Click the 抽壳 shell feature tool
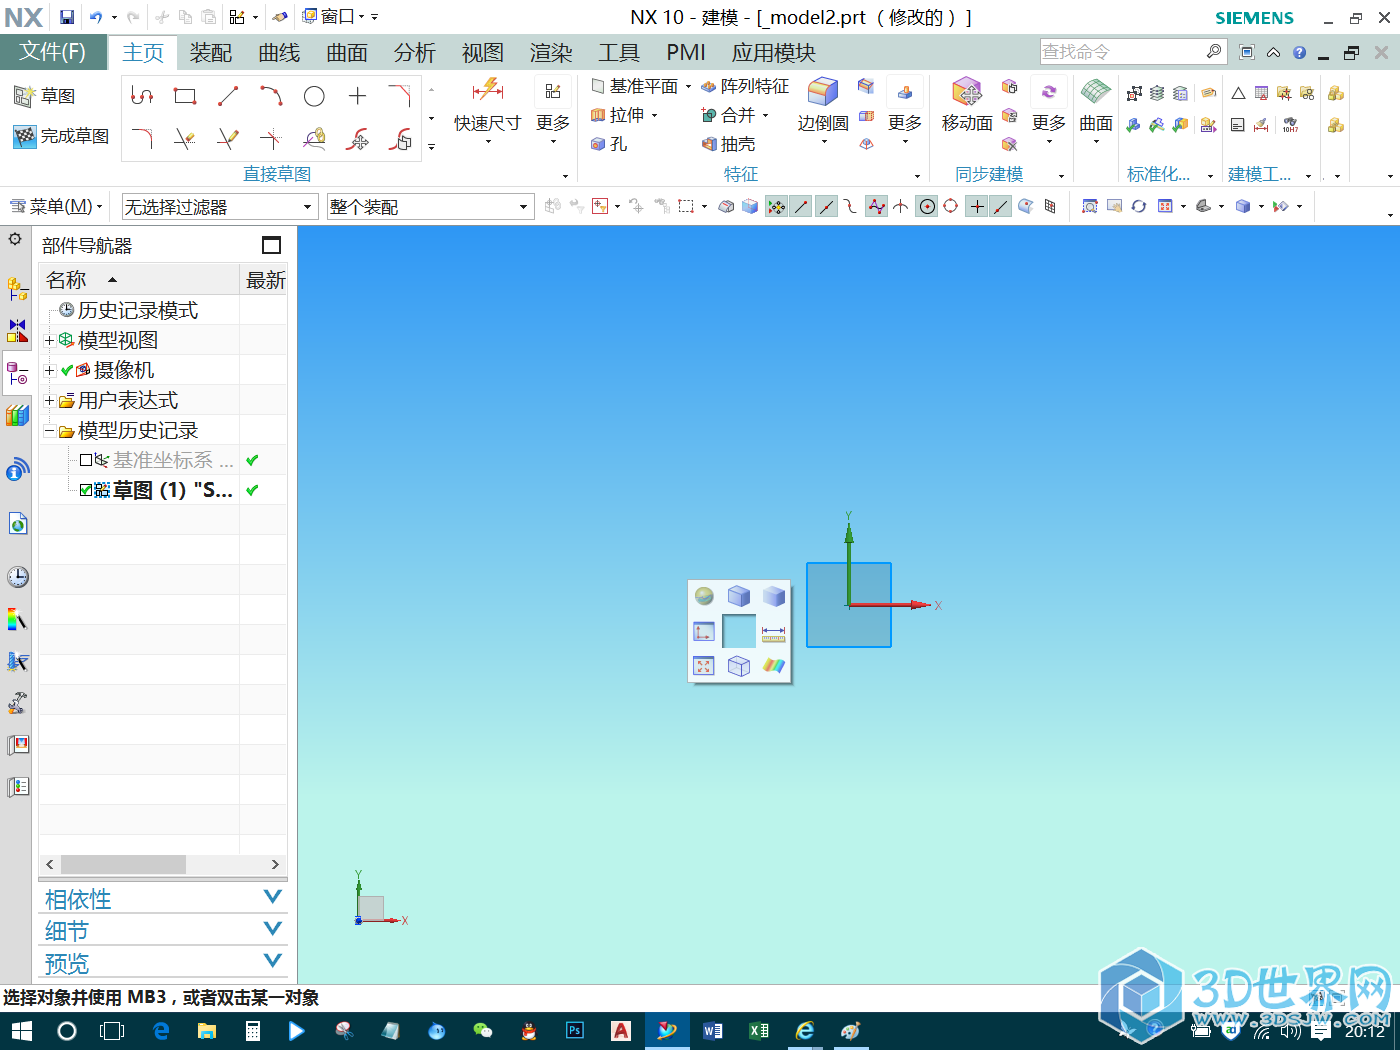Image resolution: width=1400 pixels, height=1050 pixels. tap(728, 144)
